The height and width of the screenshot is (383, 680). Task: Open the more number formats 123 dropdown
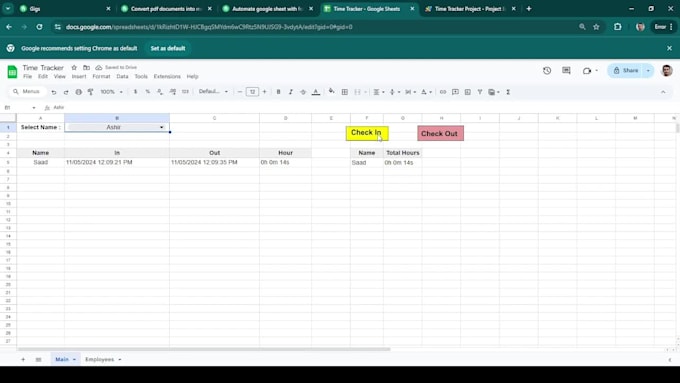click(185, 92)
